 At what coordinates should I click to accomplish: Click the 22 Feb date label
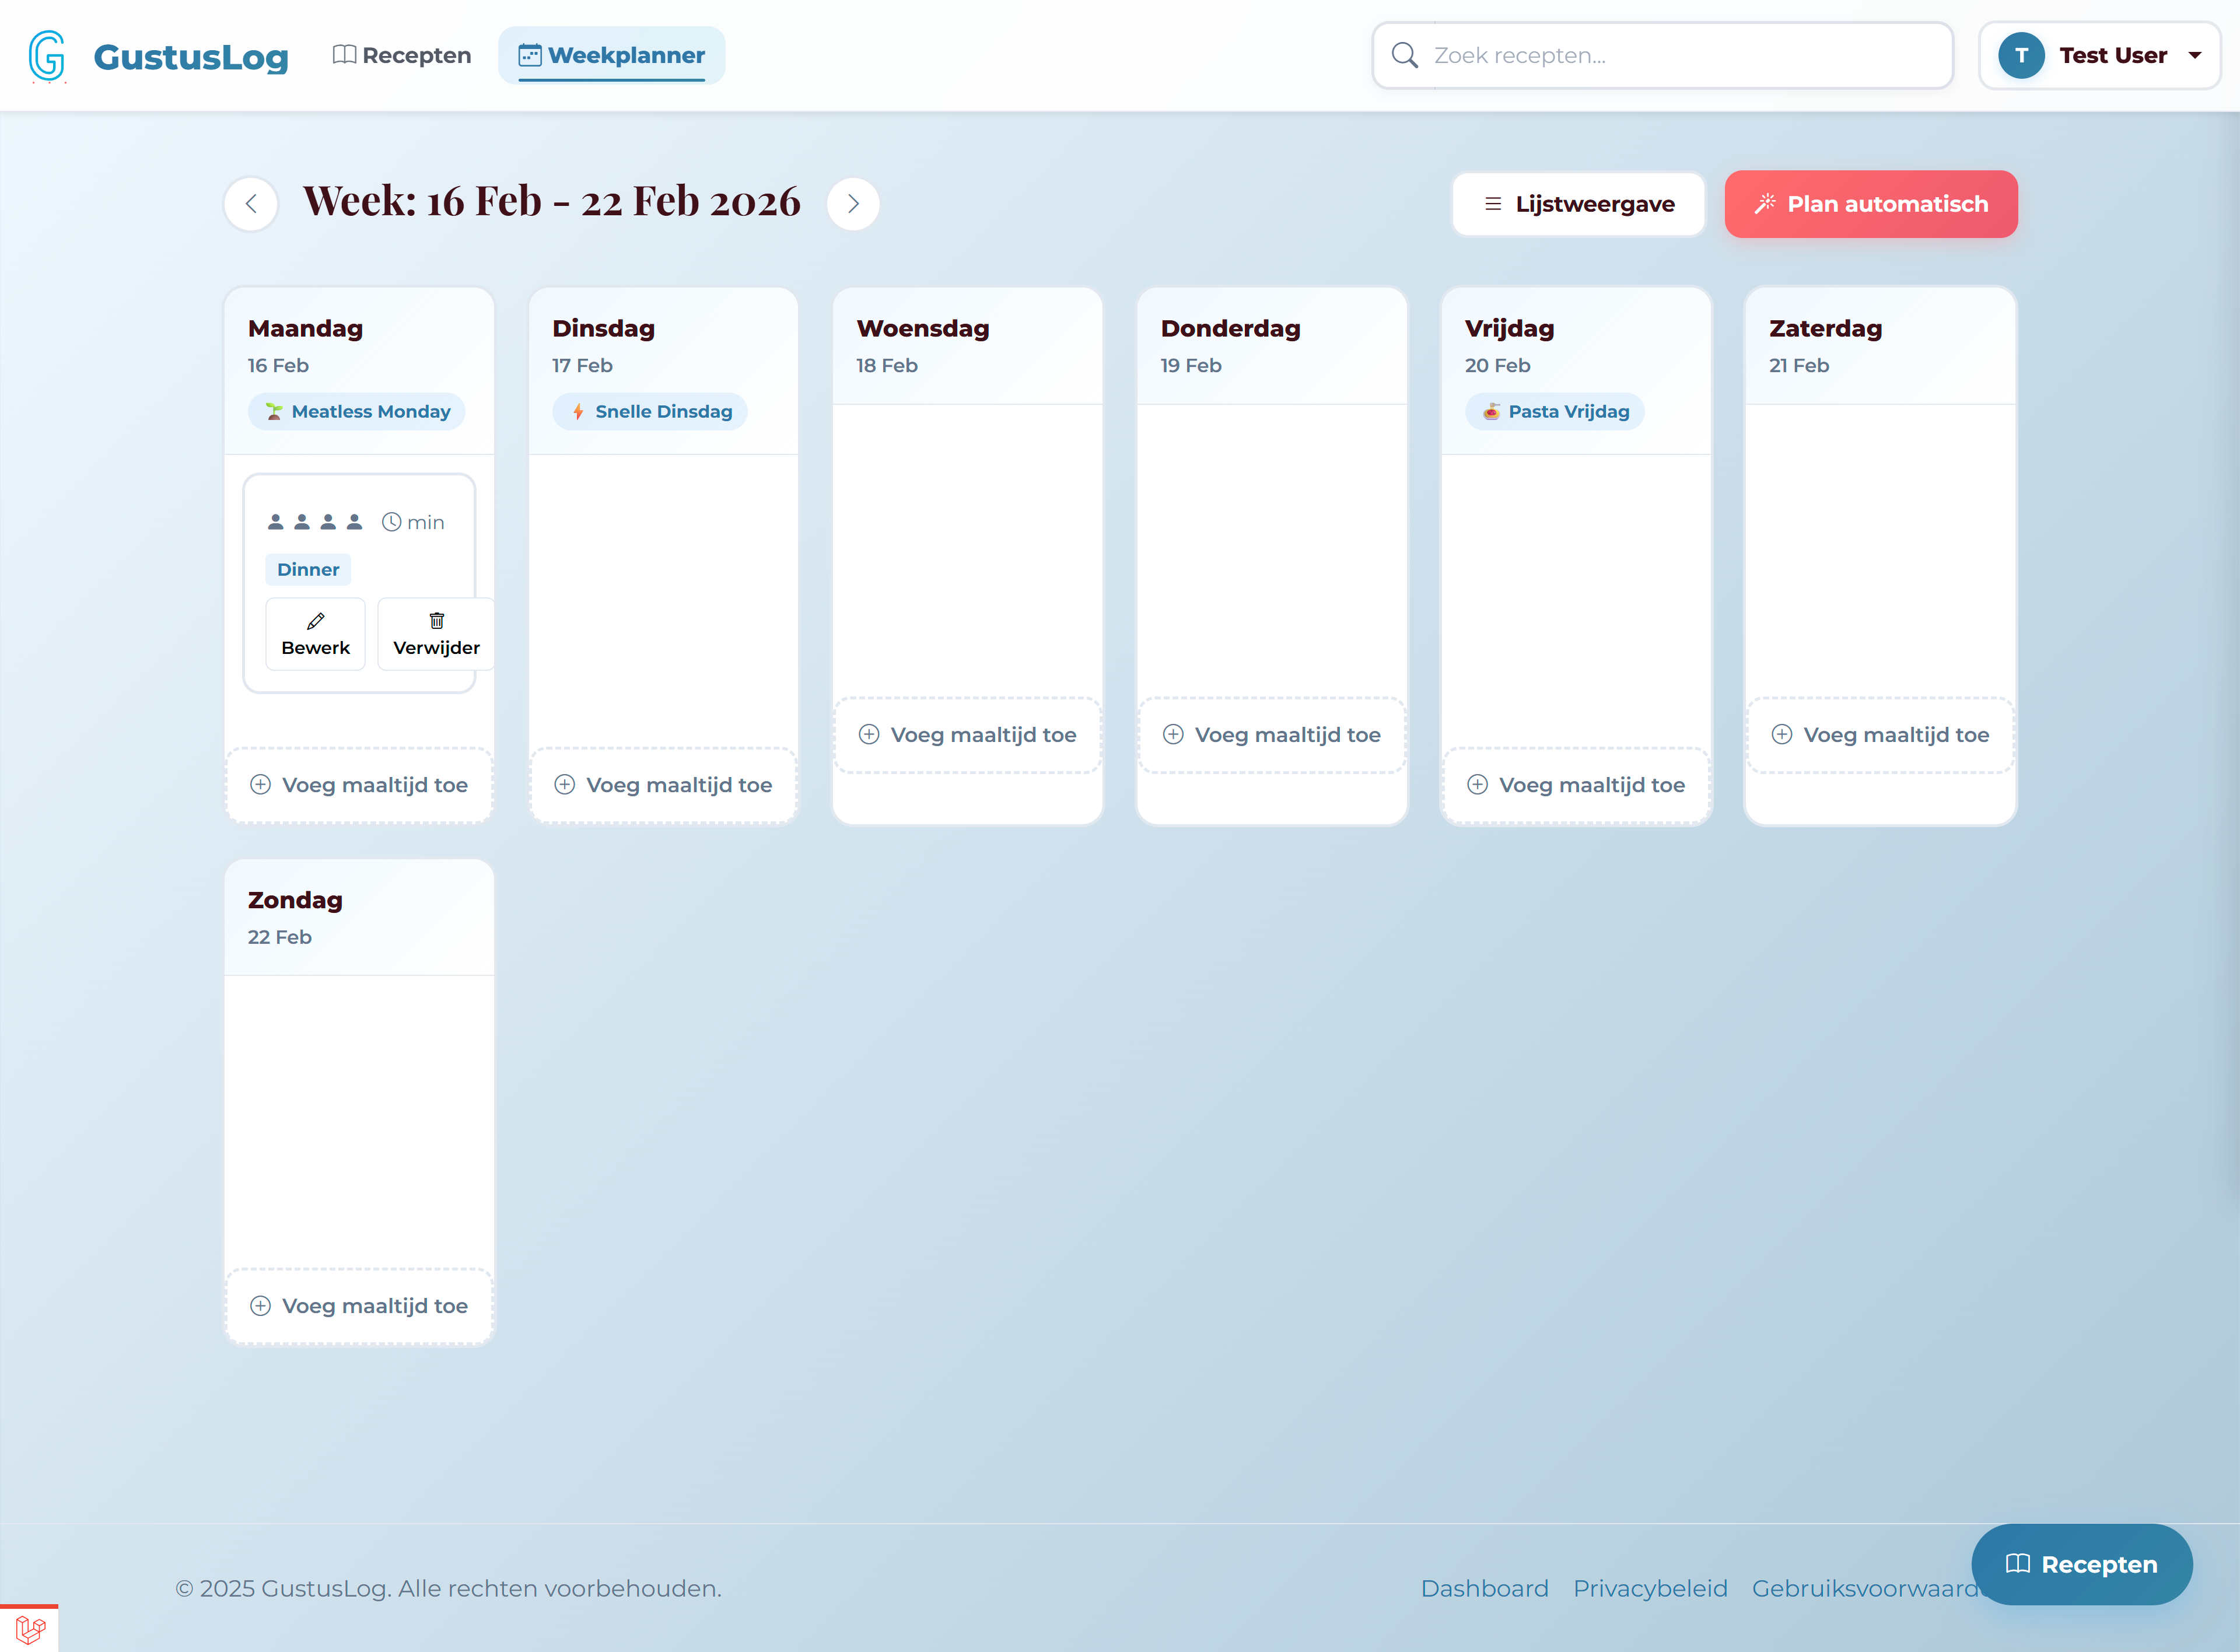279,937
